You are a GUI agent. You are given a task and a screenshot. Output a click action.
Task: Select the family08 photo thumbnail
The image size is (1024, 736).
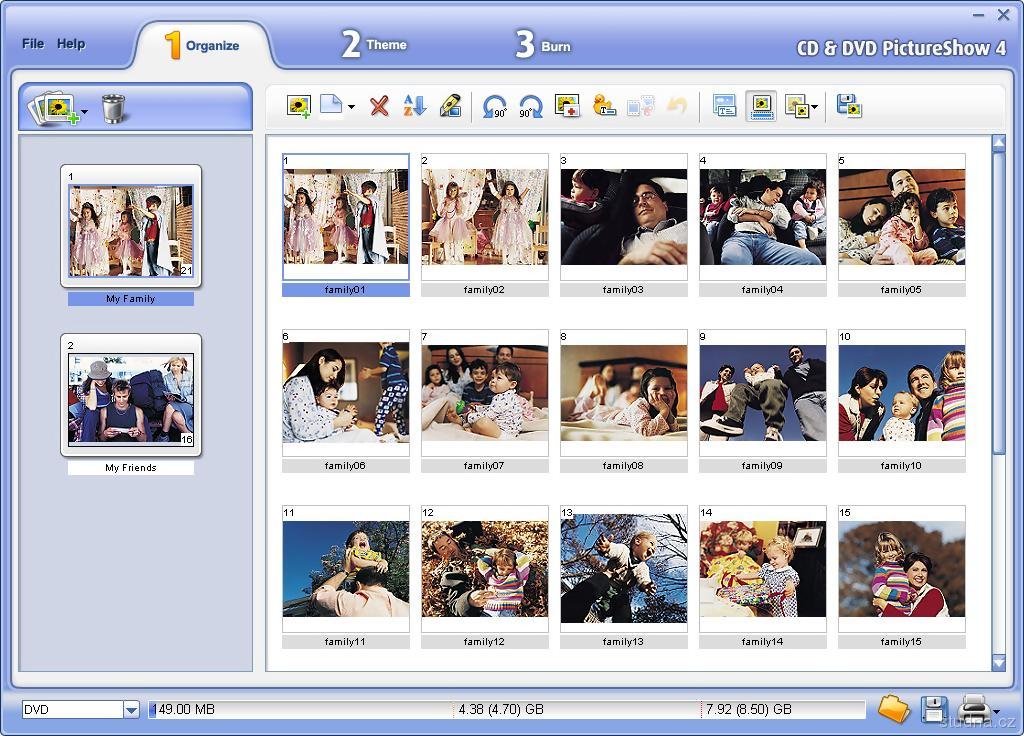(x=623, y=392)
